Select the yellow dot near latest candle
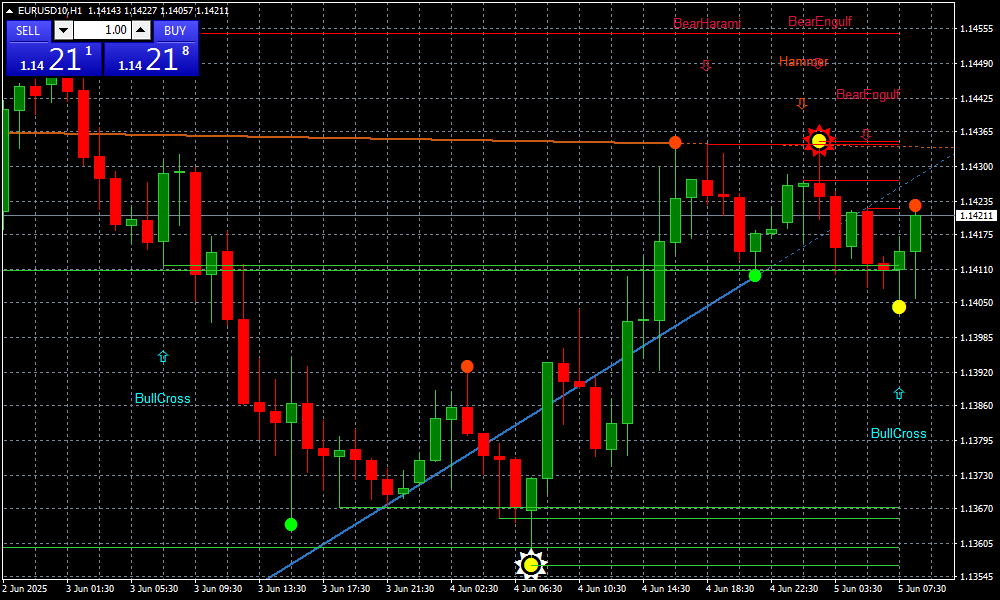Screen dimensions: 1000x600 899,307
